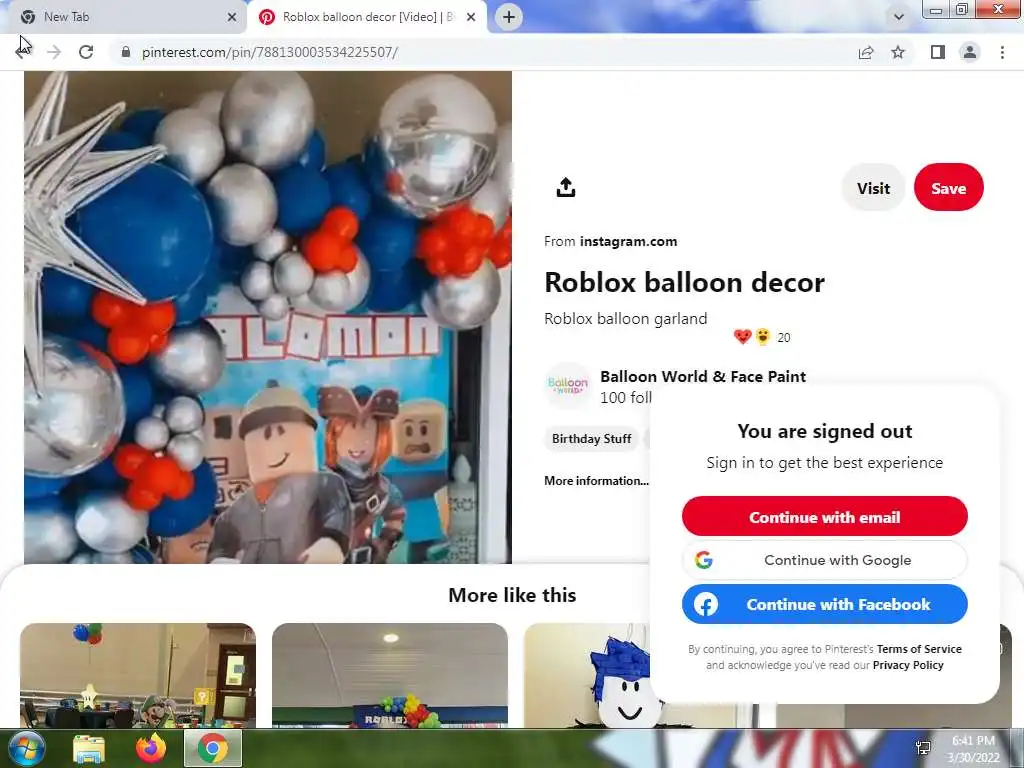
Task: Choose Continue with email
Action: (x=825, y=517)
